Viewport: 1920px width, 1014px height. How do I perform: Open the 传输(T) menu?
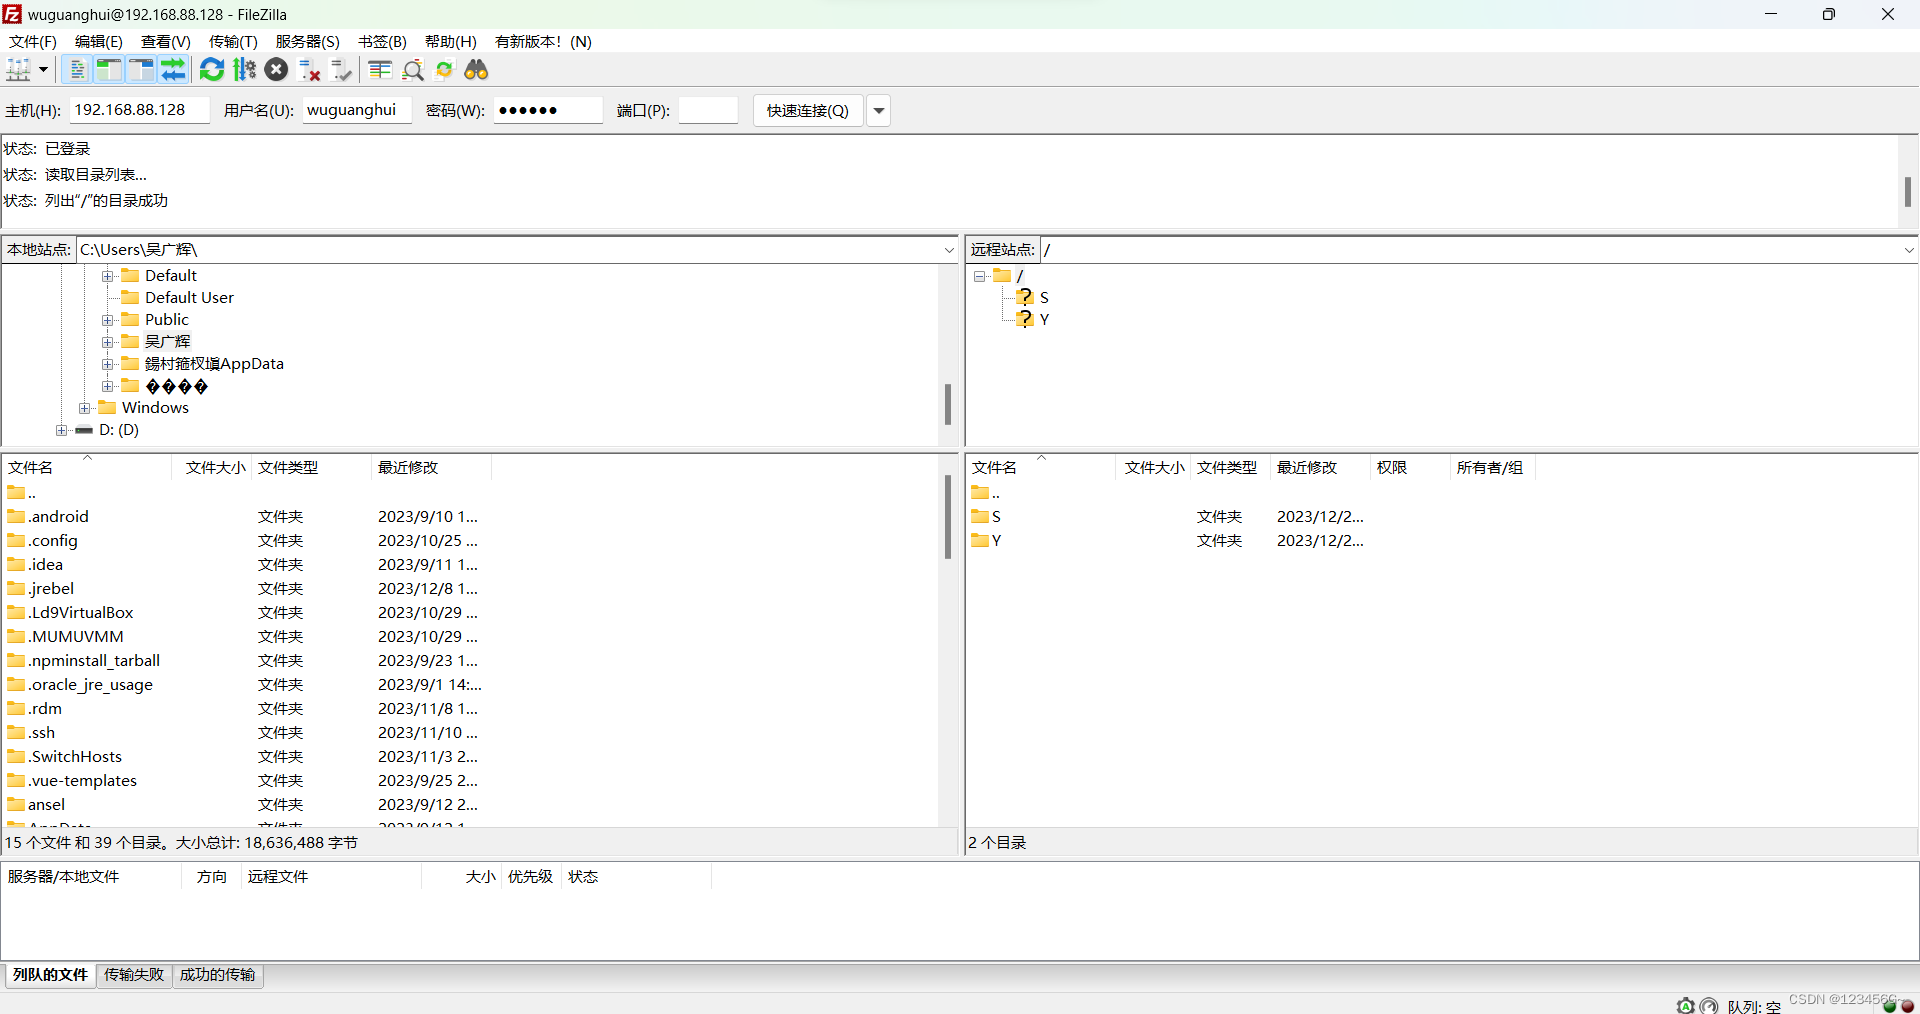pos(233,42)
